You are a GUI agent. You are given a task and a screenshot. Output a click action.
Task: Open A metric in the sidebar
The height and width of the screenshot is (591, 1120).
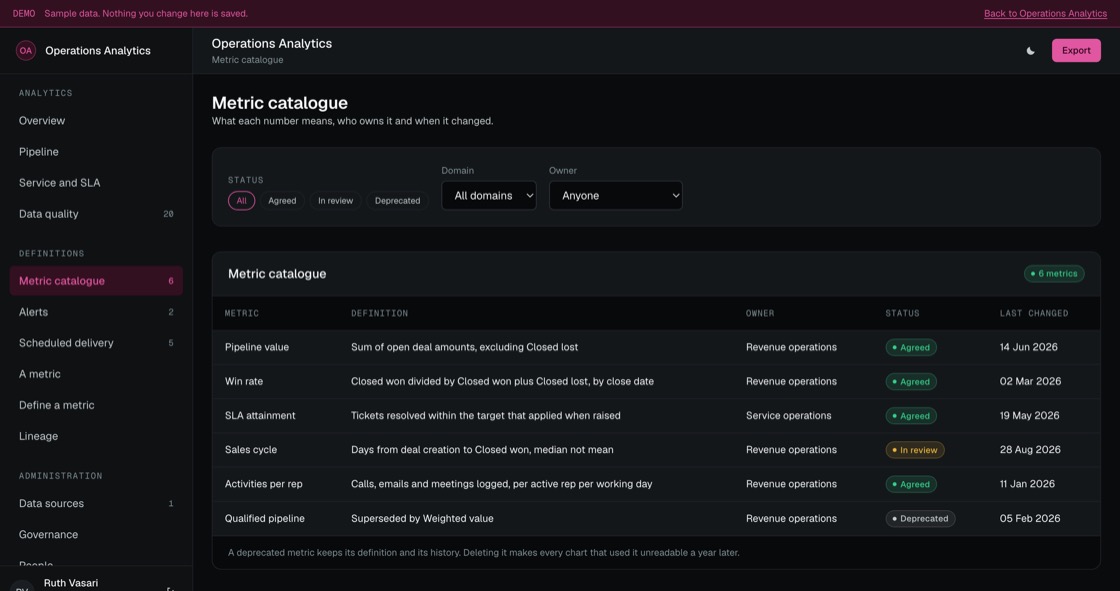tap(96, 374)
